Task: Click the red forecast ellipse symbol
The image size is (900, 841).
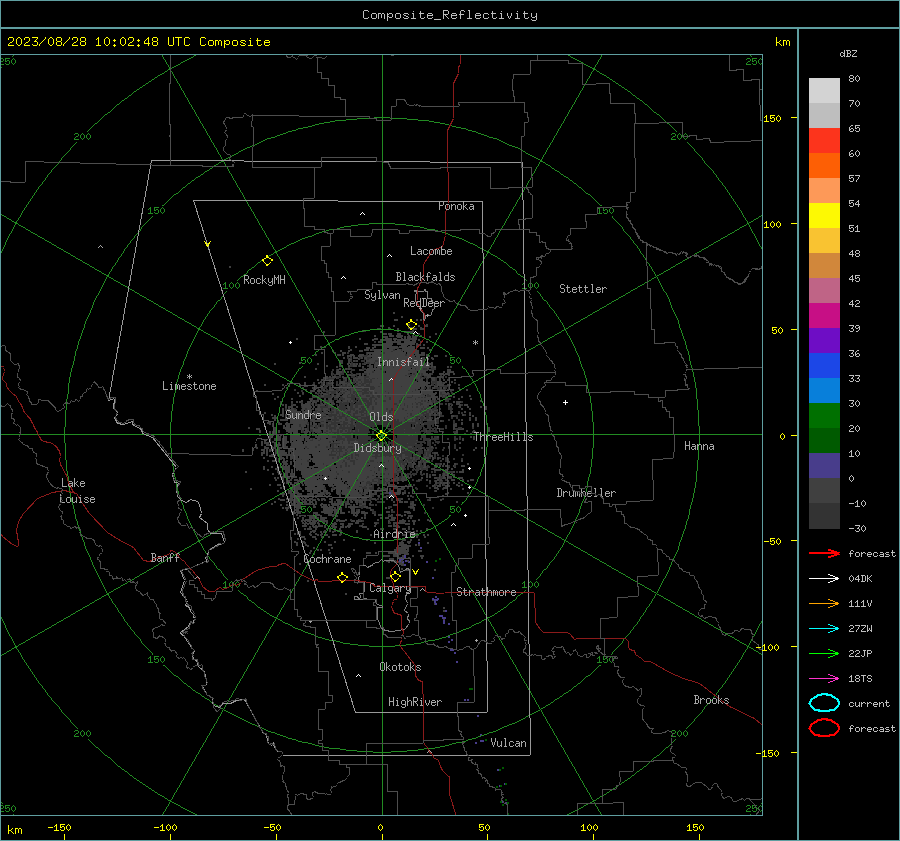Action: [x=824, y=728]
